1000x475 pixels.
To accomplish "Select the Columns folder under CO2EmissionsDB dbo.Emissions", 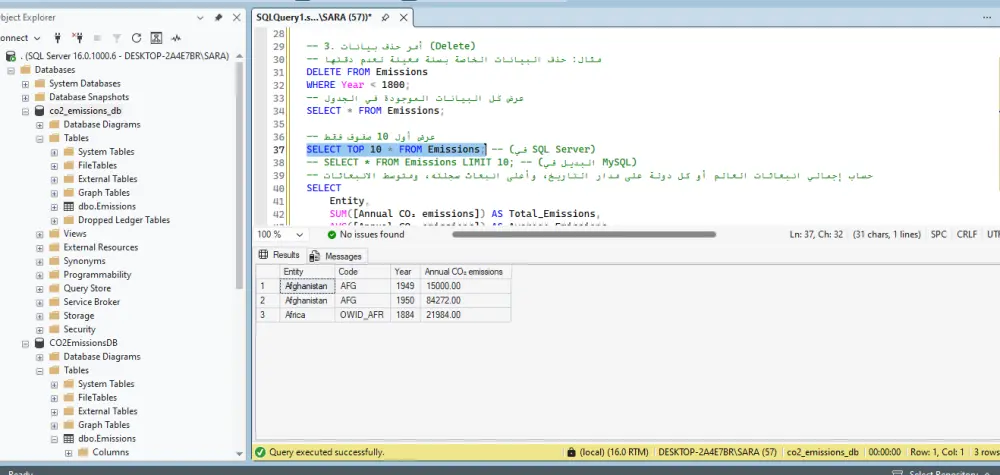I will tap(110, 452).
